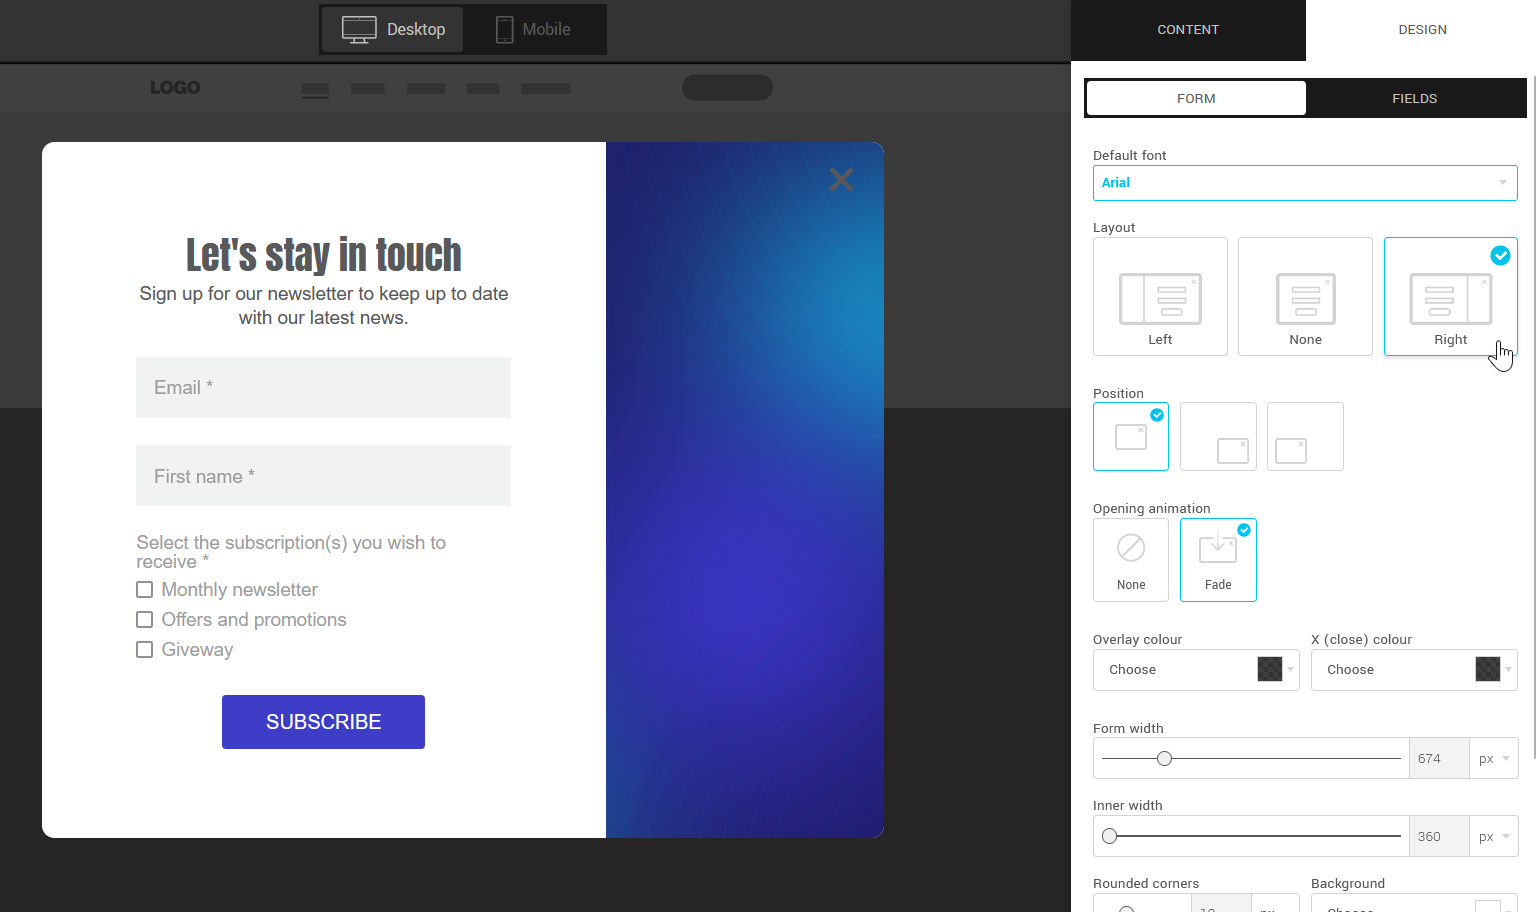Open the Form width unit dropdown

[1493, 758]
